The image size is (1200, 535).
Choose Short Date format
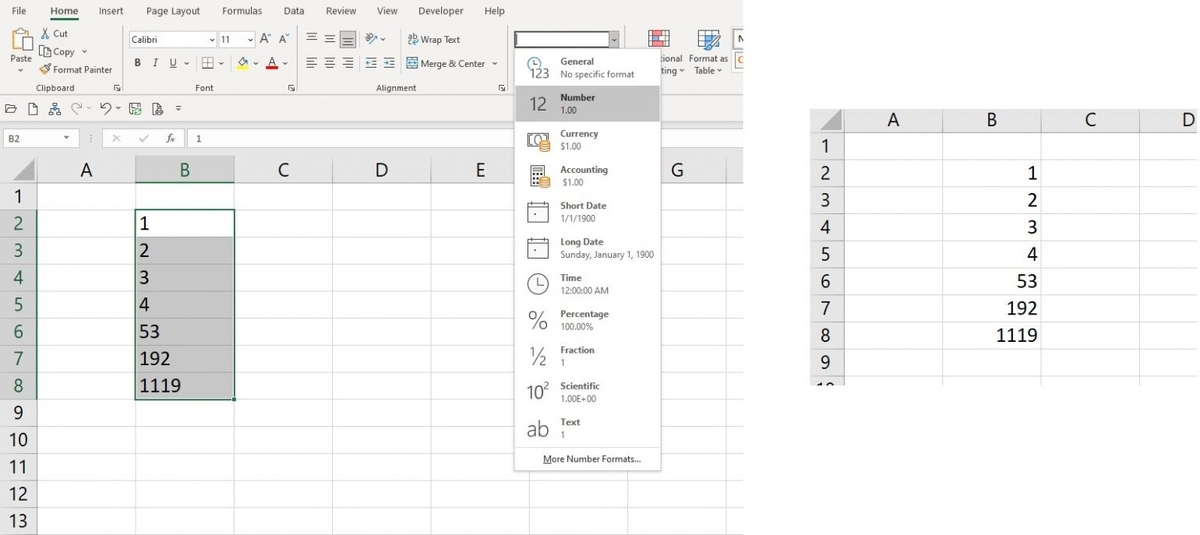587,212
